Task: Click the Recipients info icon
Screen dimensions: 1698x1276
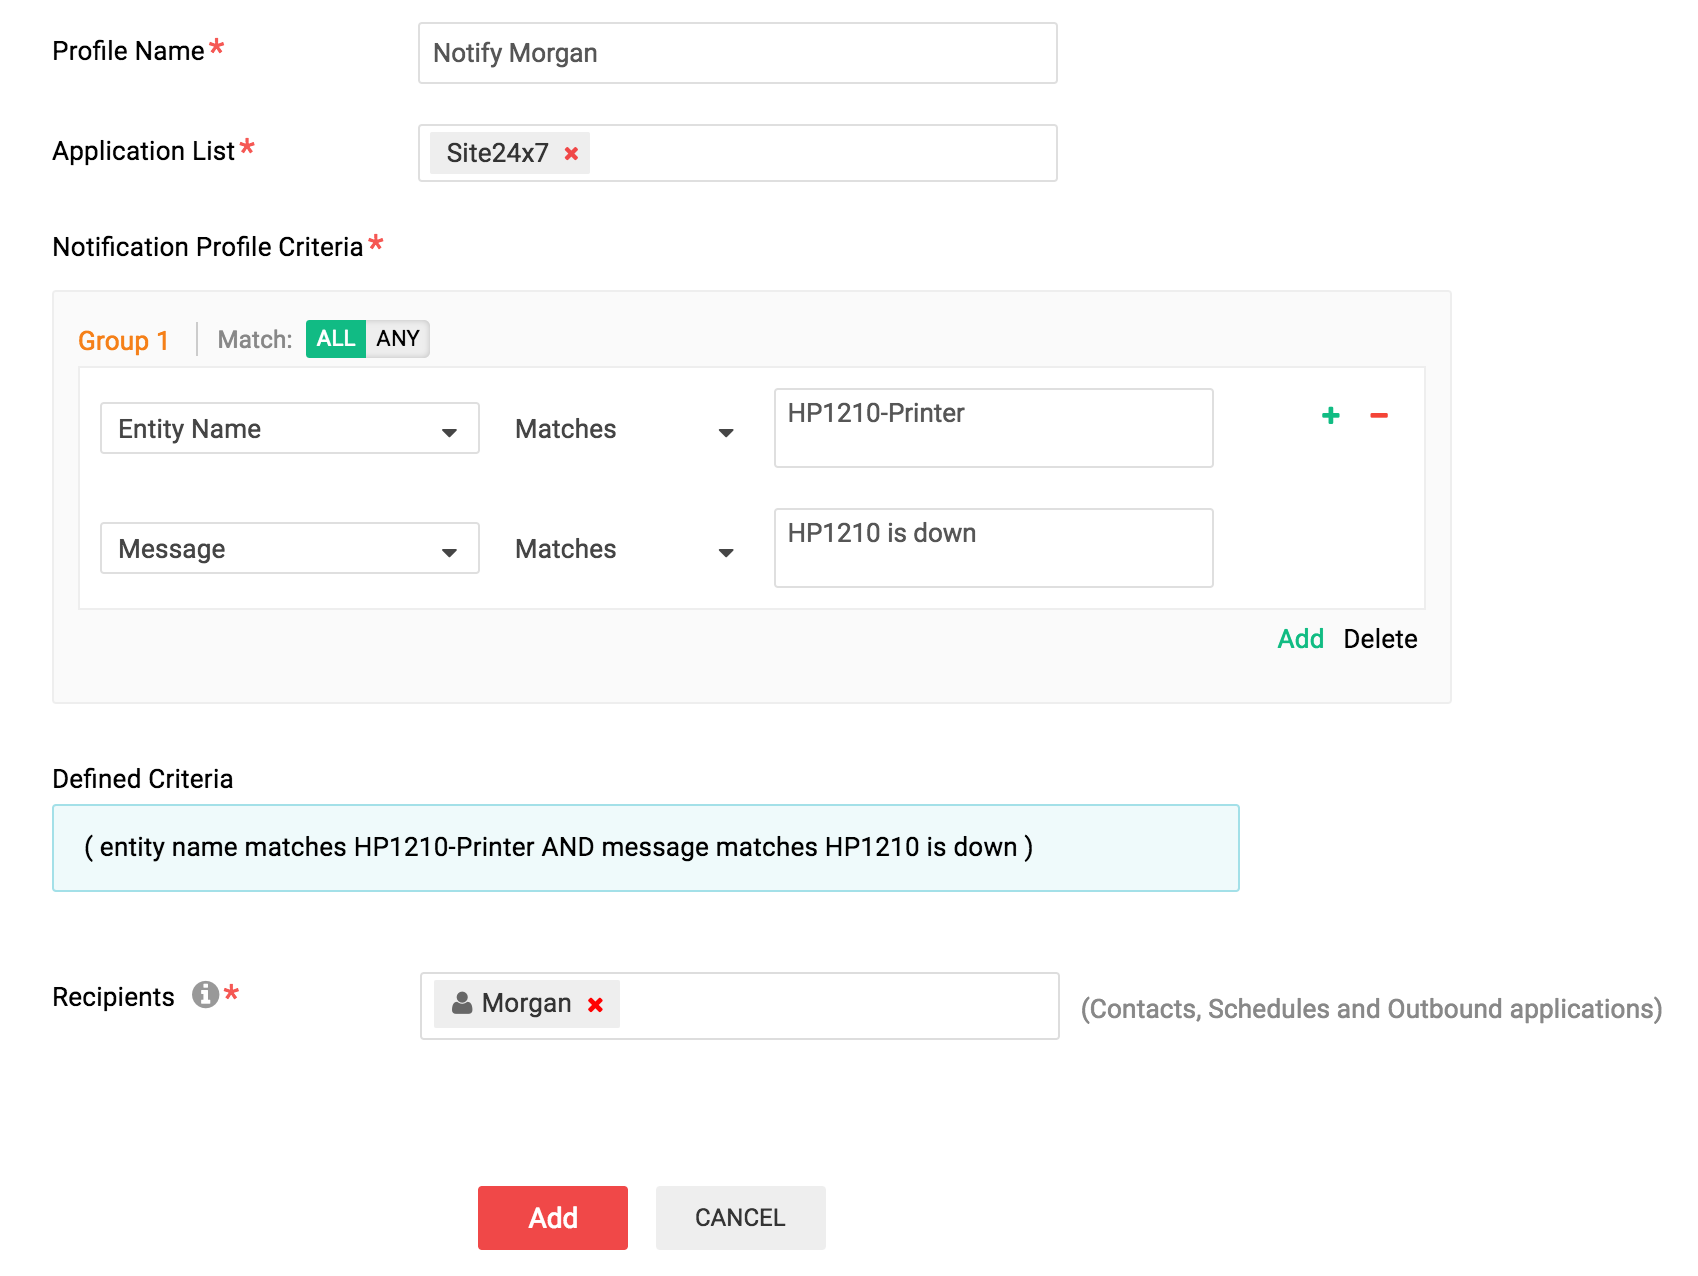Action: [205, 994]
